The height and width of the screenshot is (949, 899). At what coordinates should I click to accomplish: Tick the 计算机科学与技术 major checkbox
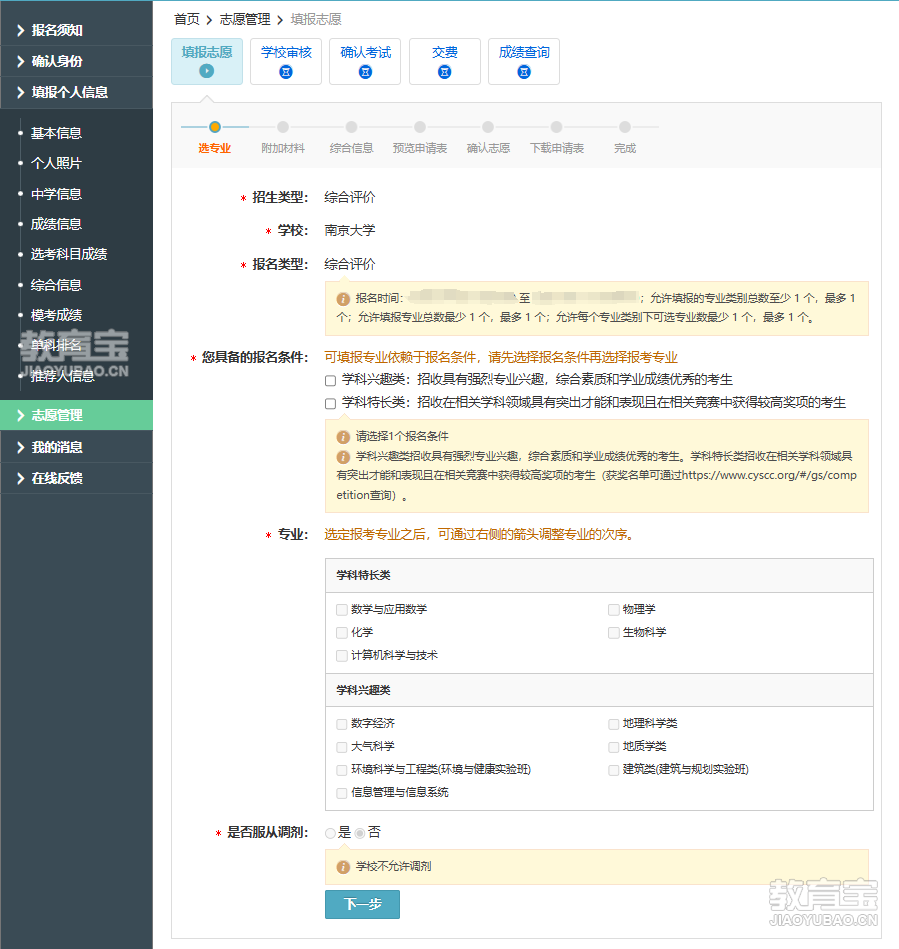[x=342, y=655]
